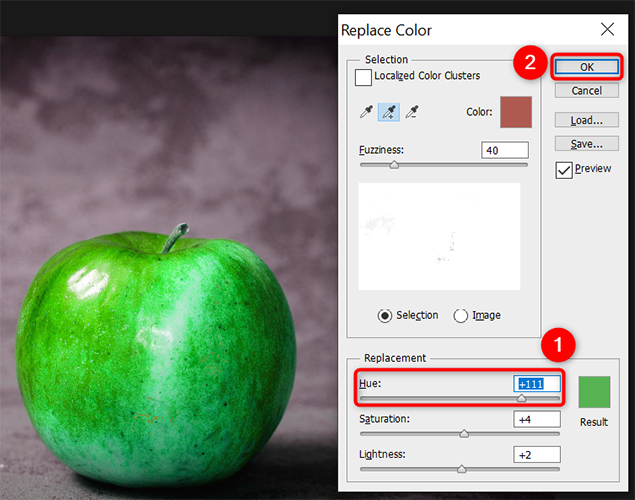Screen dimensions: 635x500
Task: Close the Replace Color dialog
Action: coord(607,29)
